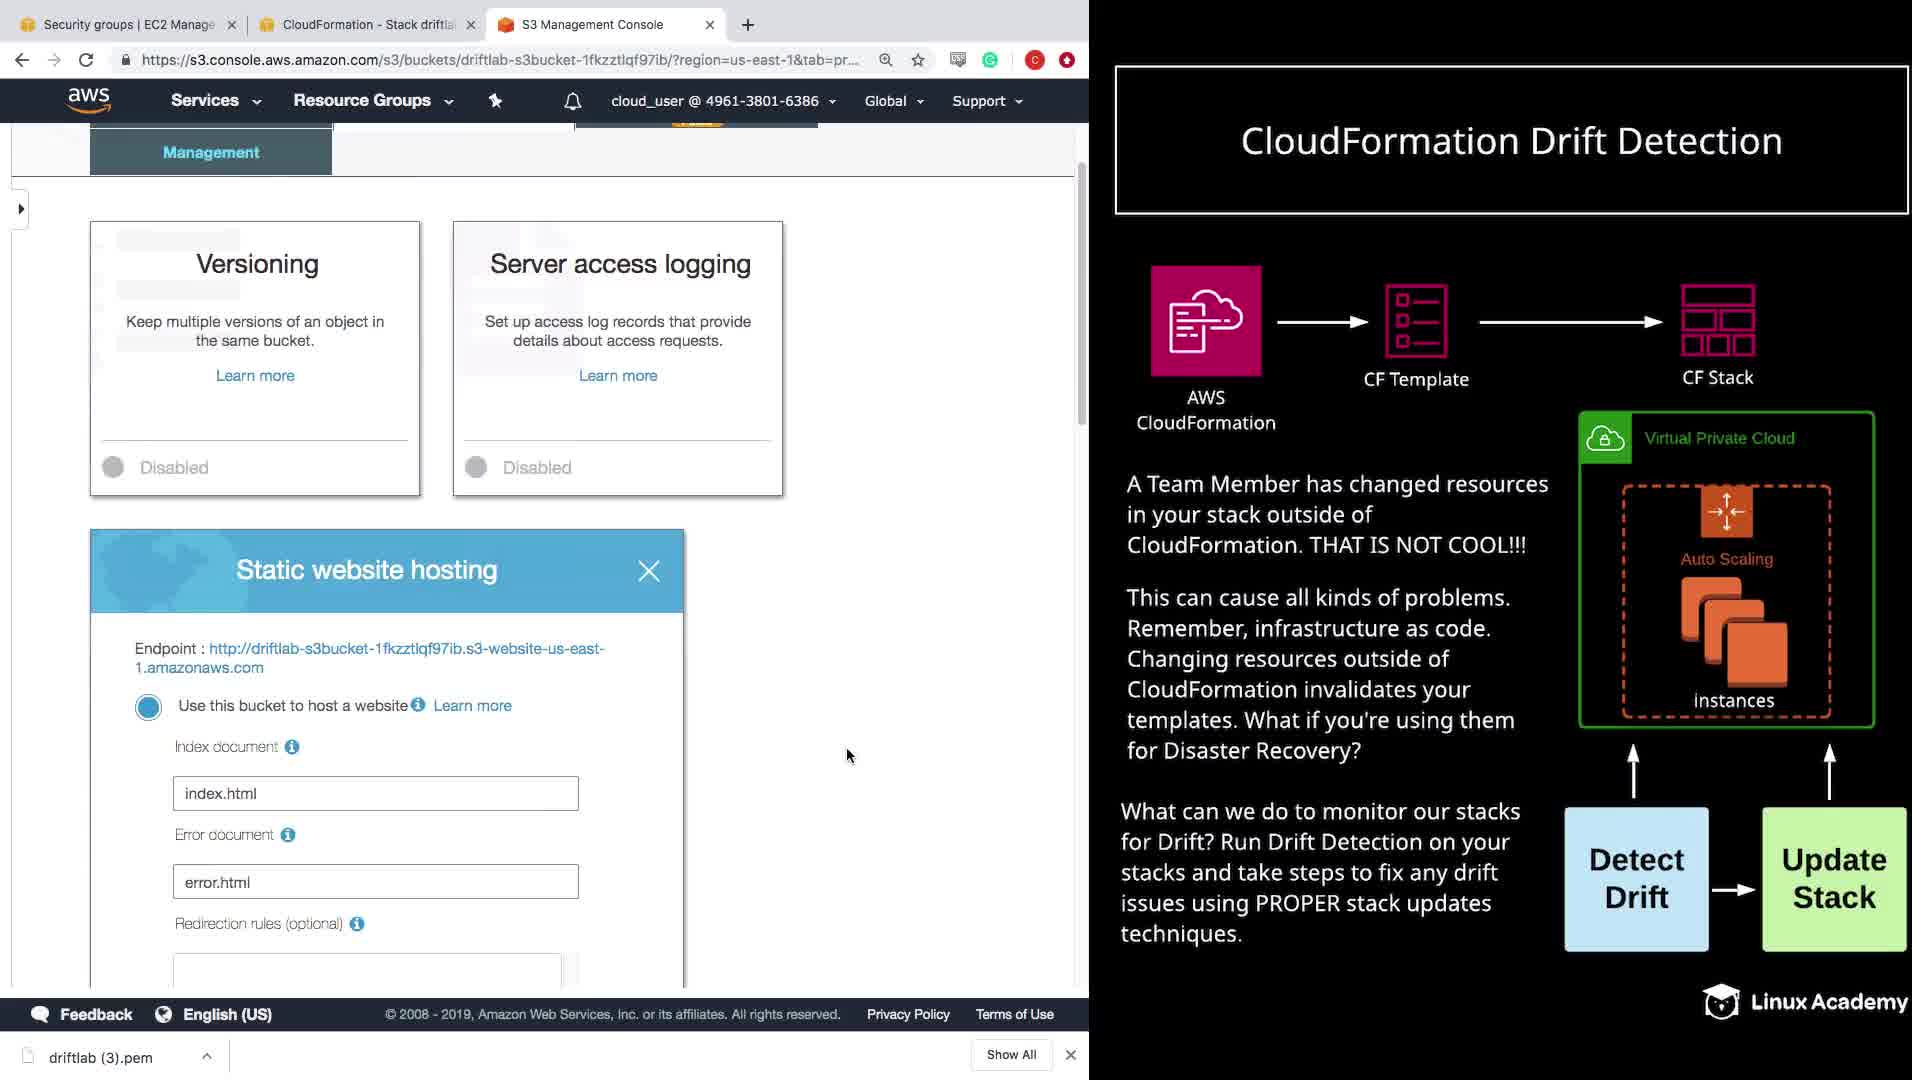Click the Show All downloads button
Viewport: 1912px width, 1080px height.
pos(1011,1055)
